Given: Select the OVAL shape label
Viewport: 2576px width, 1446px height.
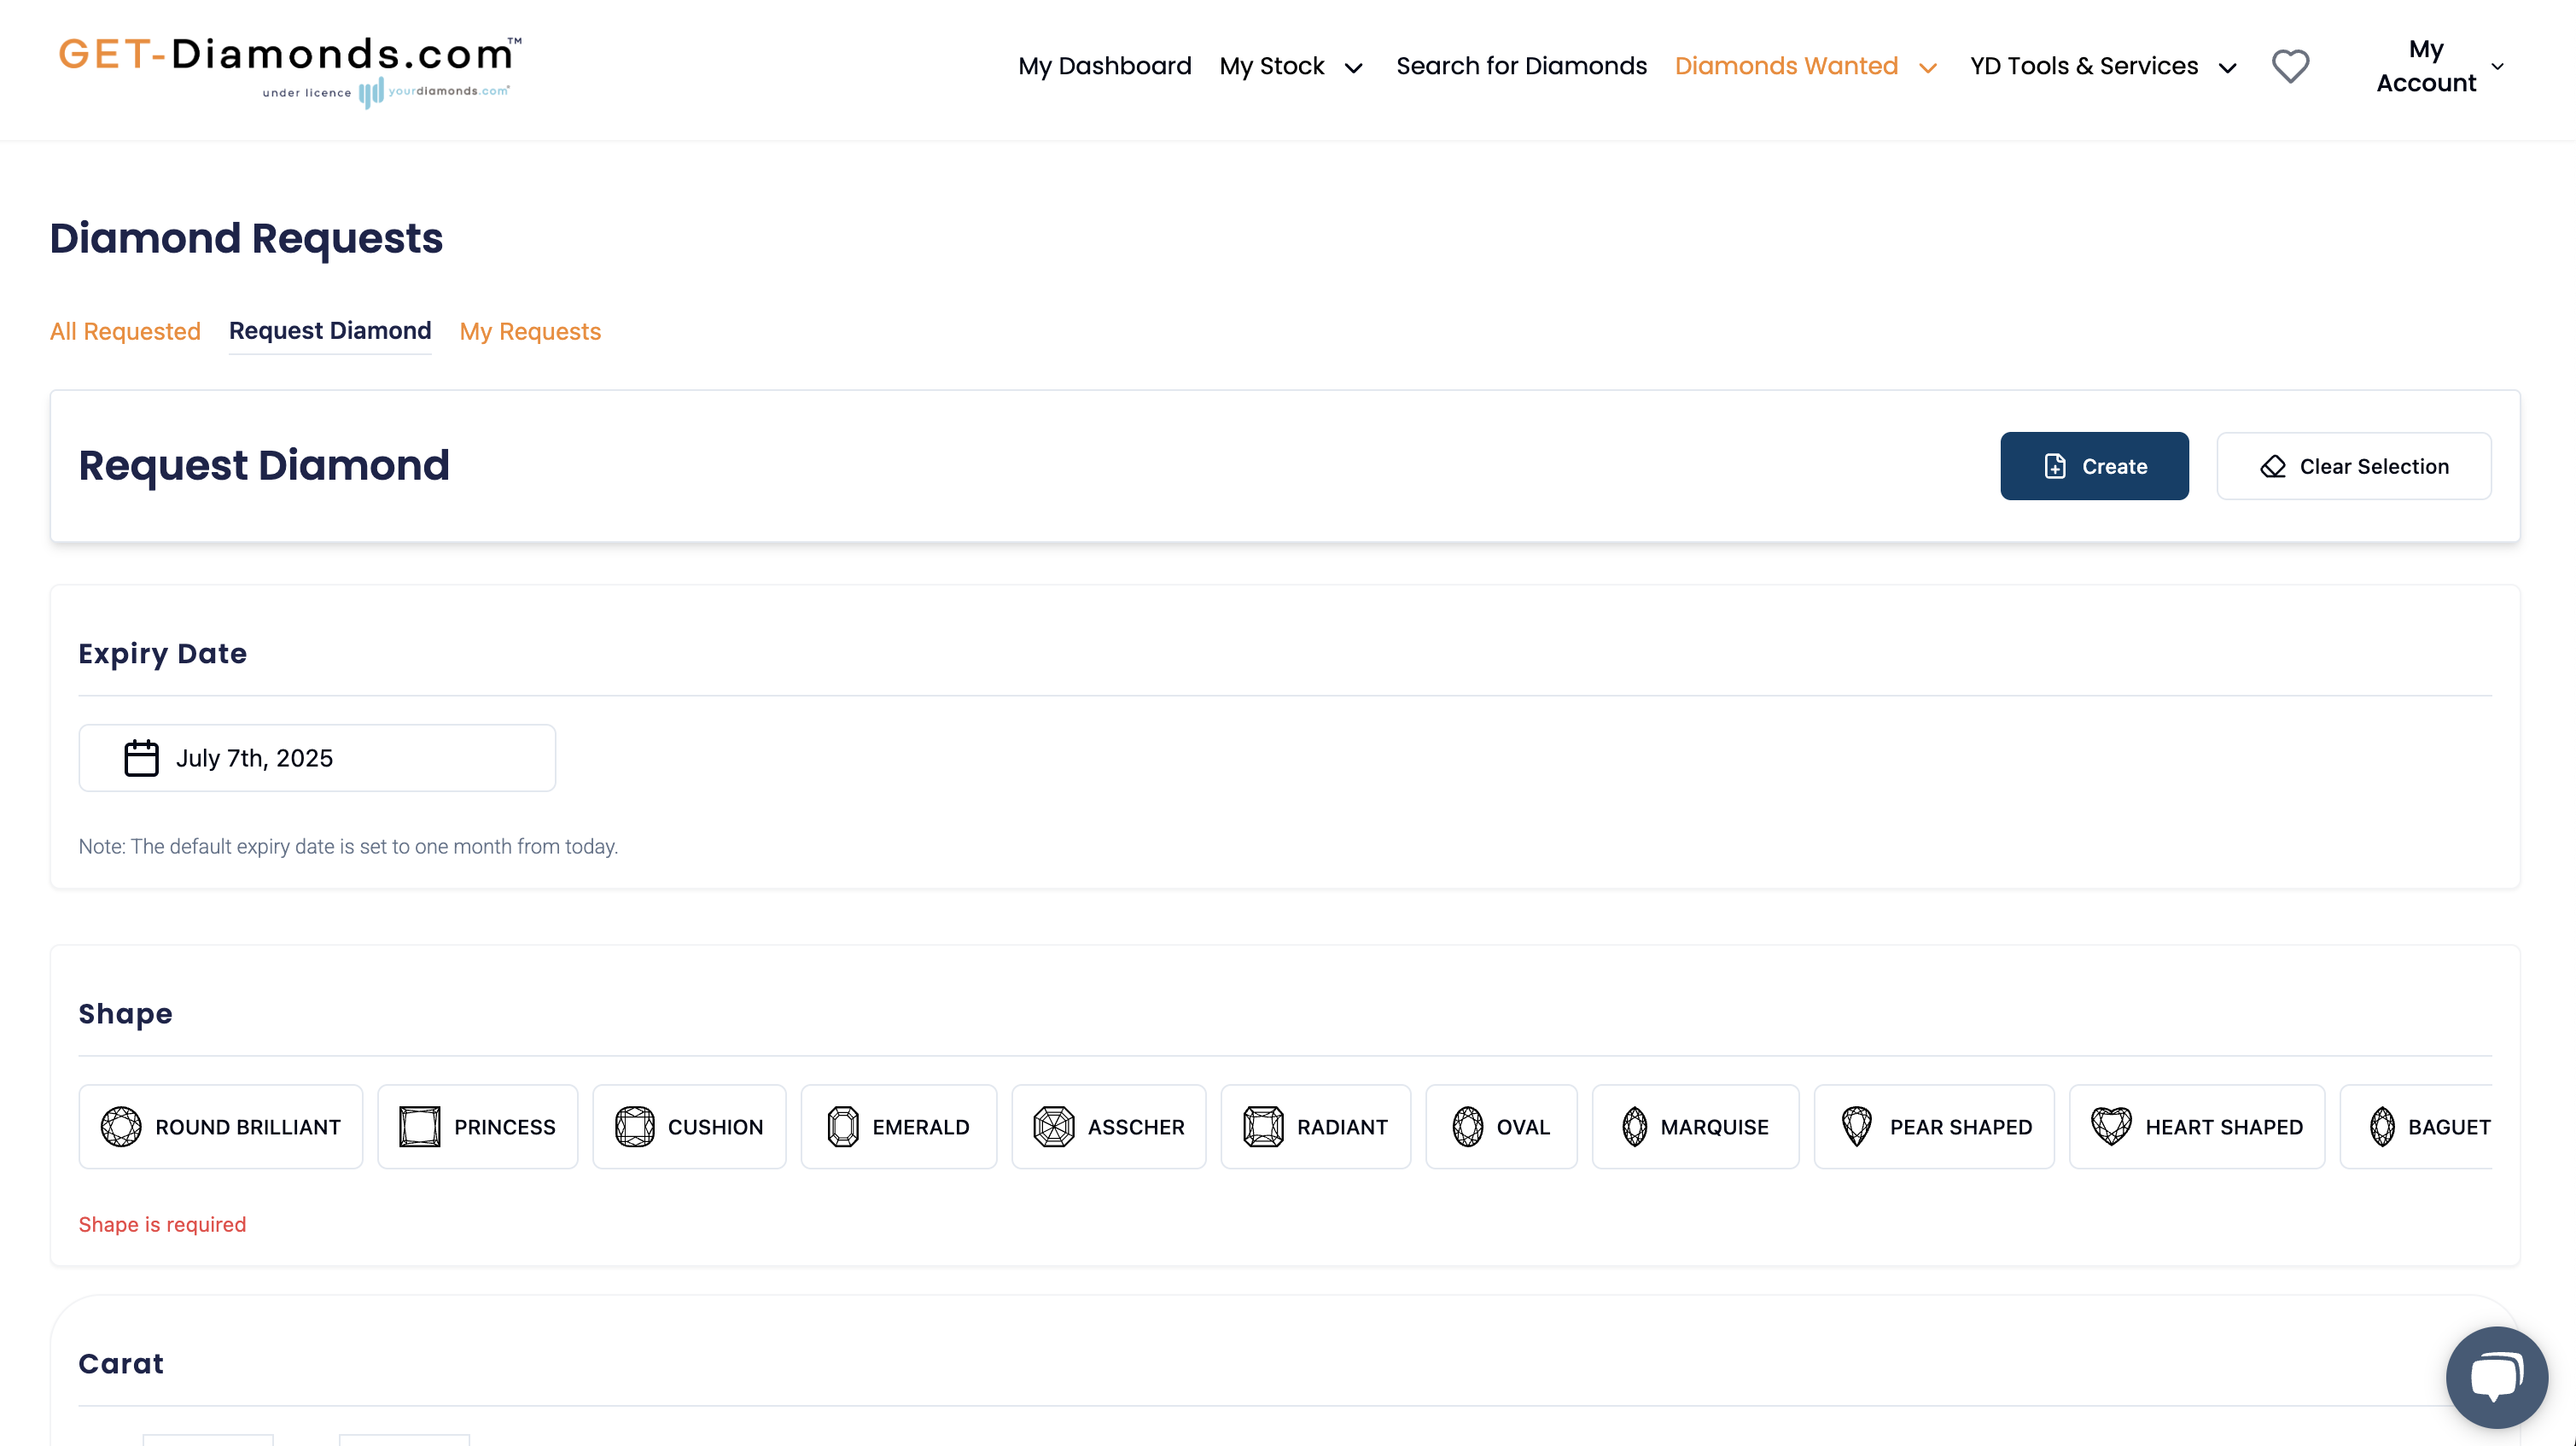Looking at the screenshot, I should point(1523,1127).
